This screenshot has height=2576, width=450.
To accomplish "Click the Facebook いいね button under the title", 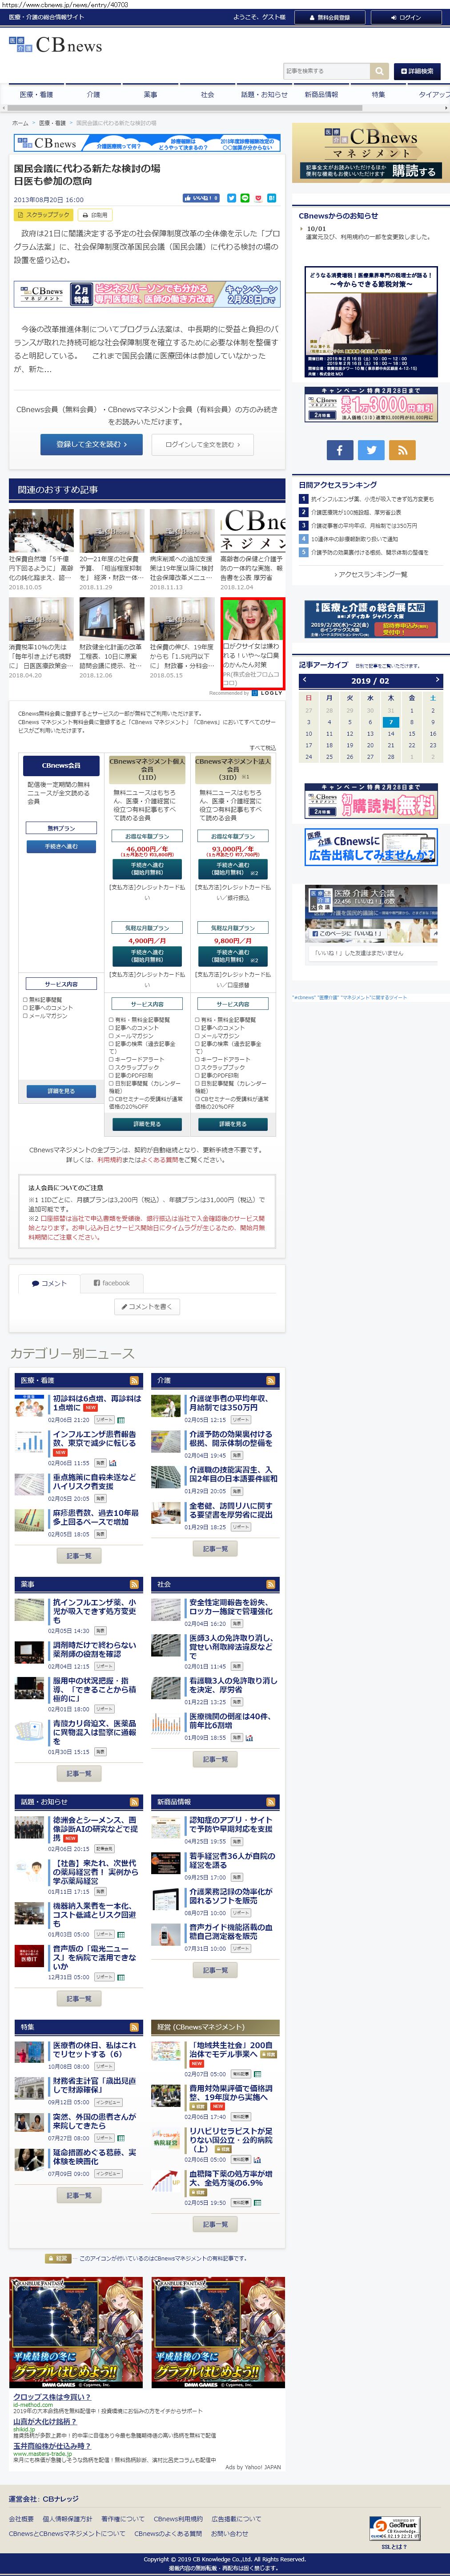I will [201, 199].
